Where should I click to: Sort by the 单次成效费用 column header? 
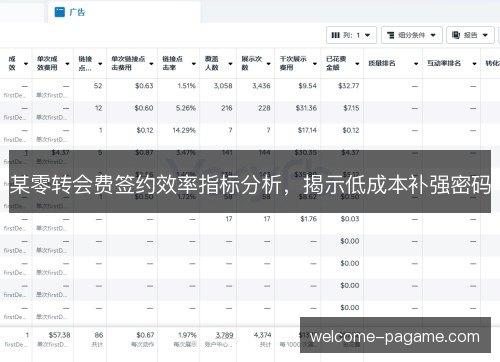pyautogui.click(x=47, y=63)
